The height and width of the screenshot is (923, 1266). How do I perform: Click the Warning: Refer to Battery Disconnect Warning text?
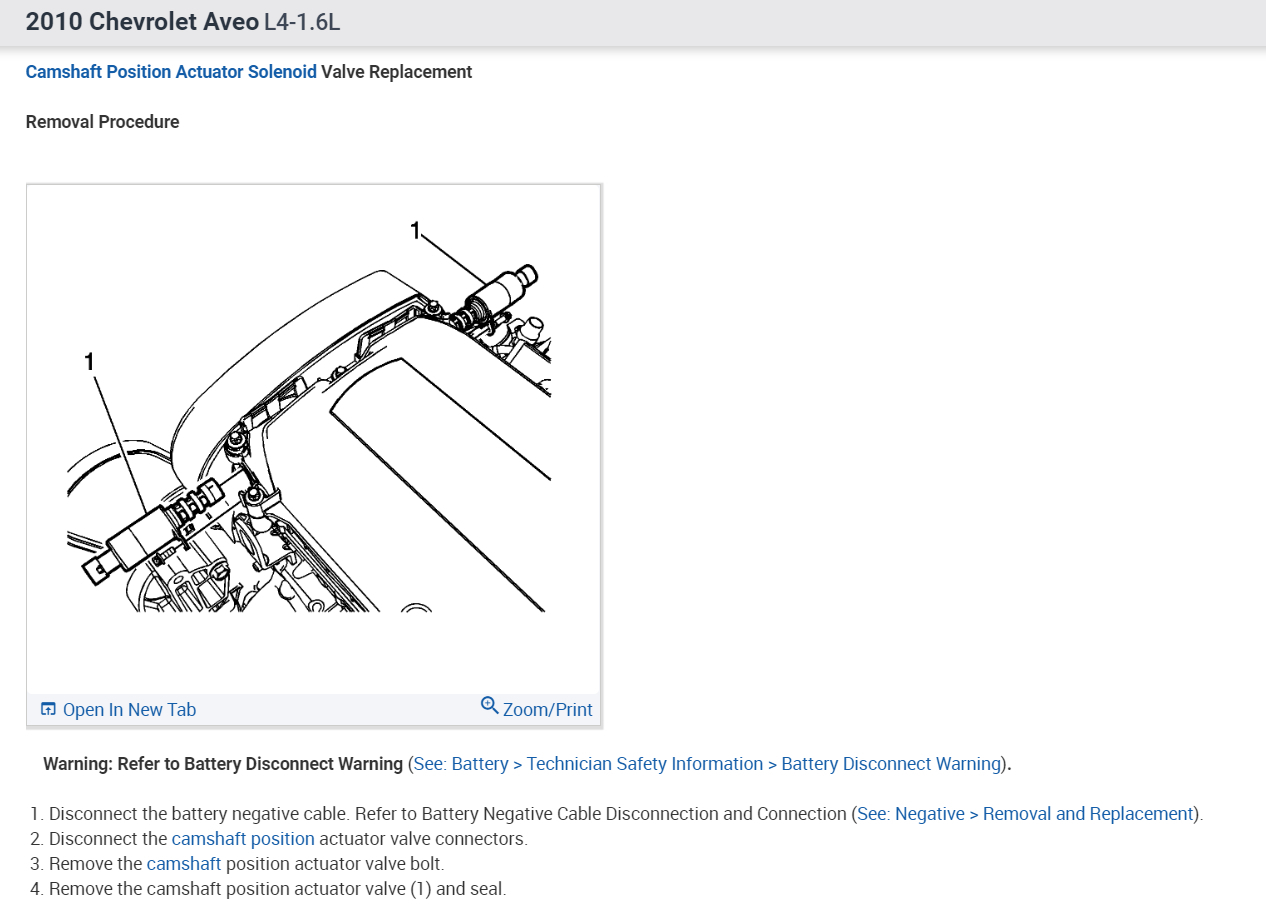pos(223,764)
